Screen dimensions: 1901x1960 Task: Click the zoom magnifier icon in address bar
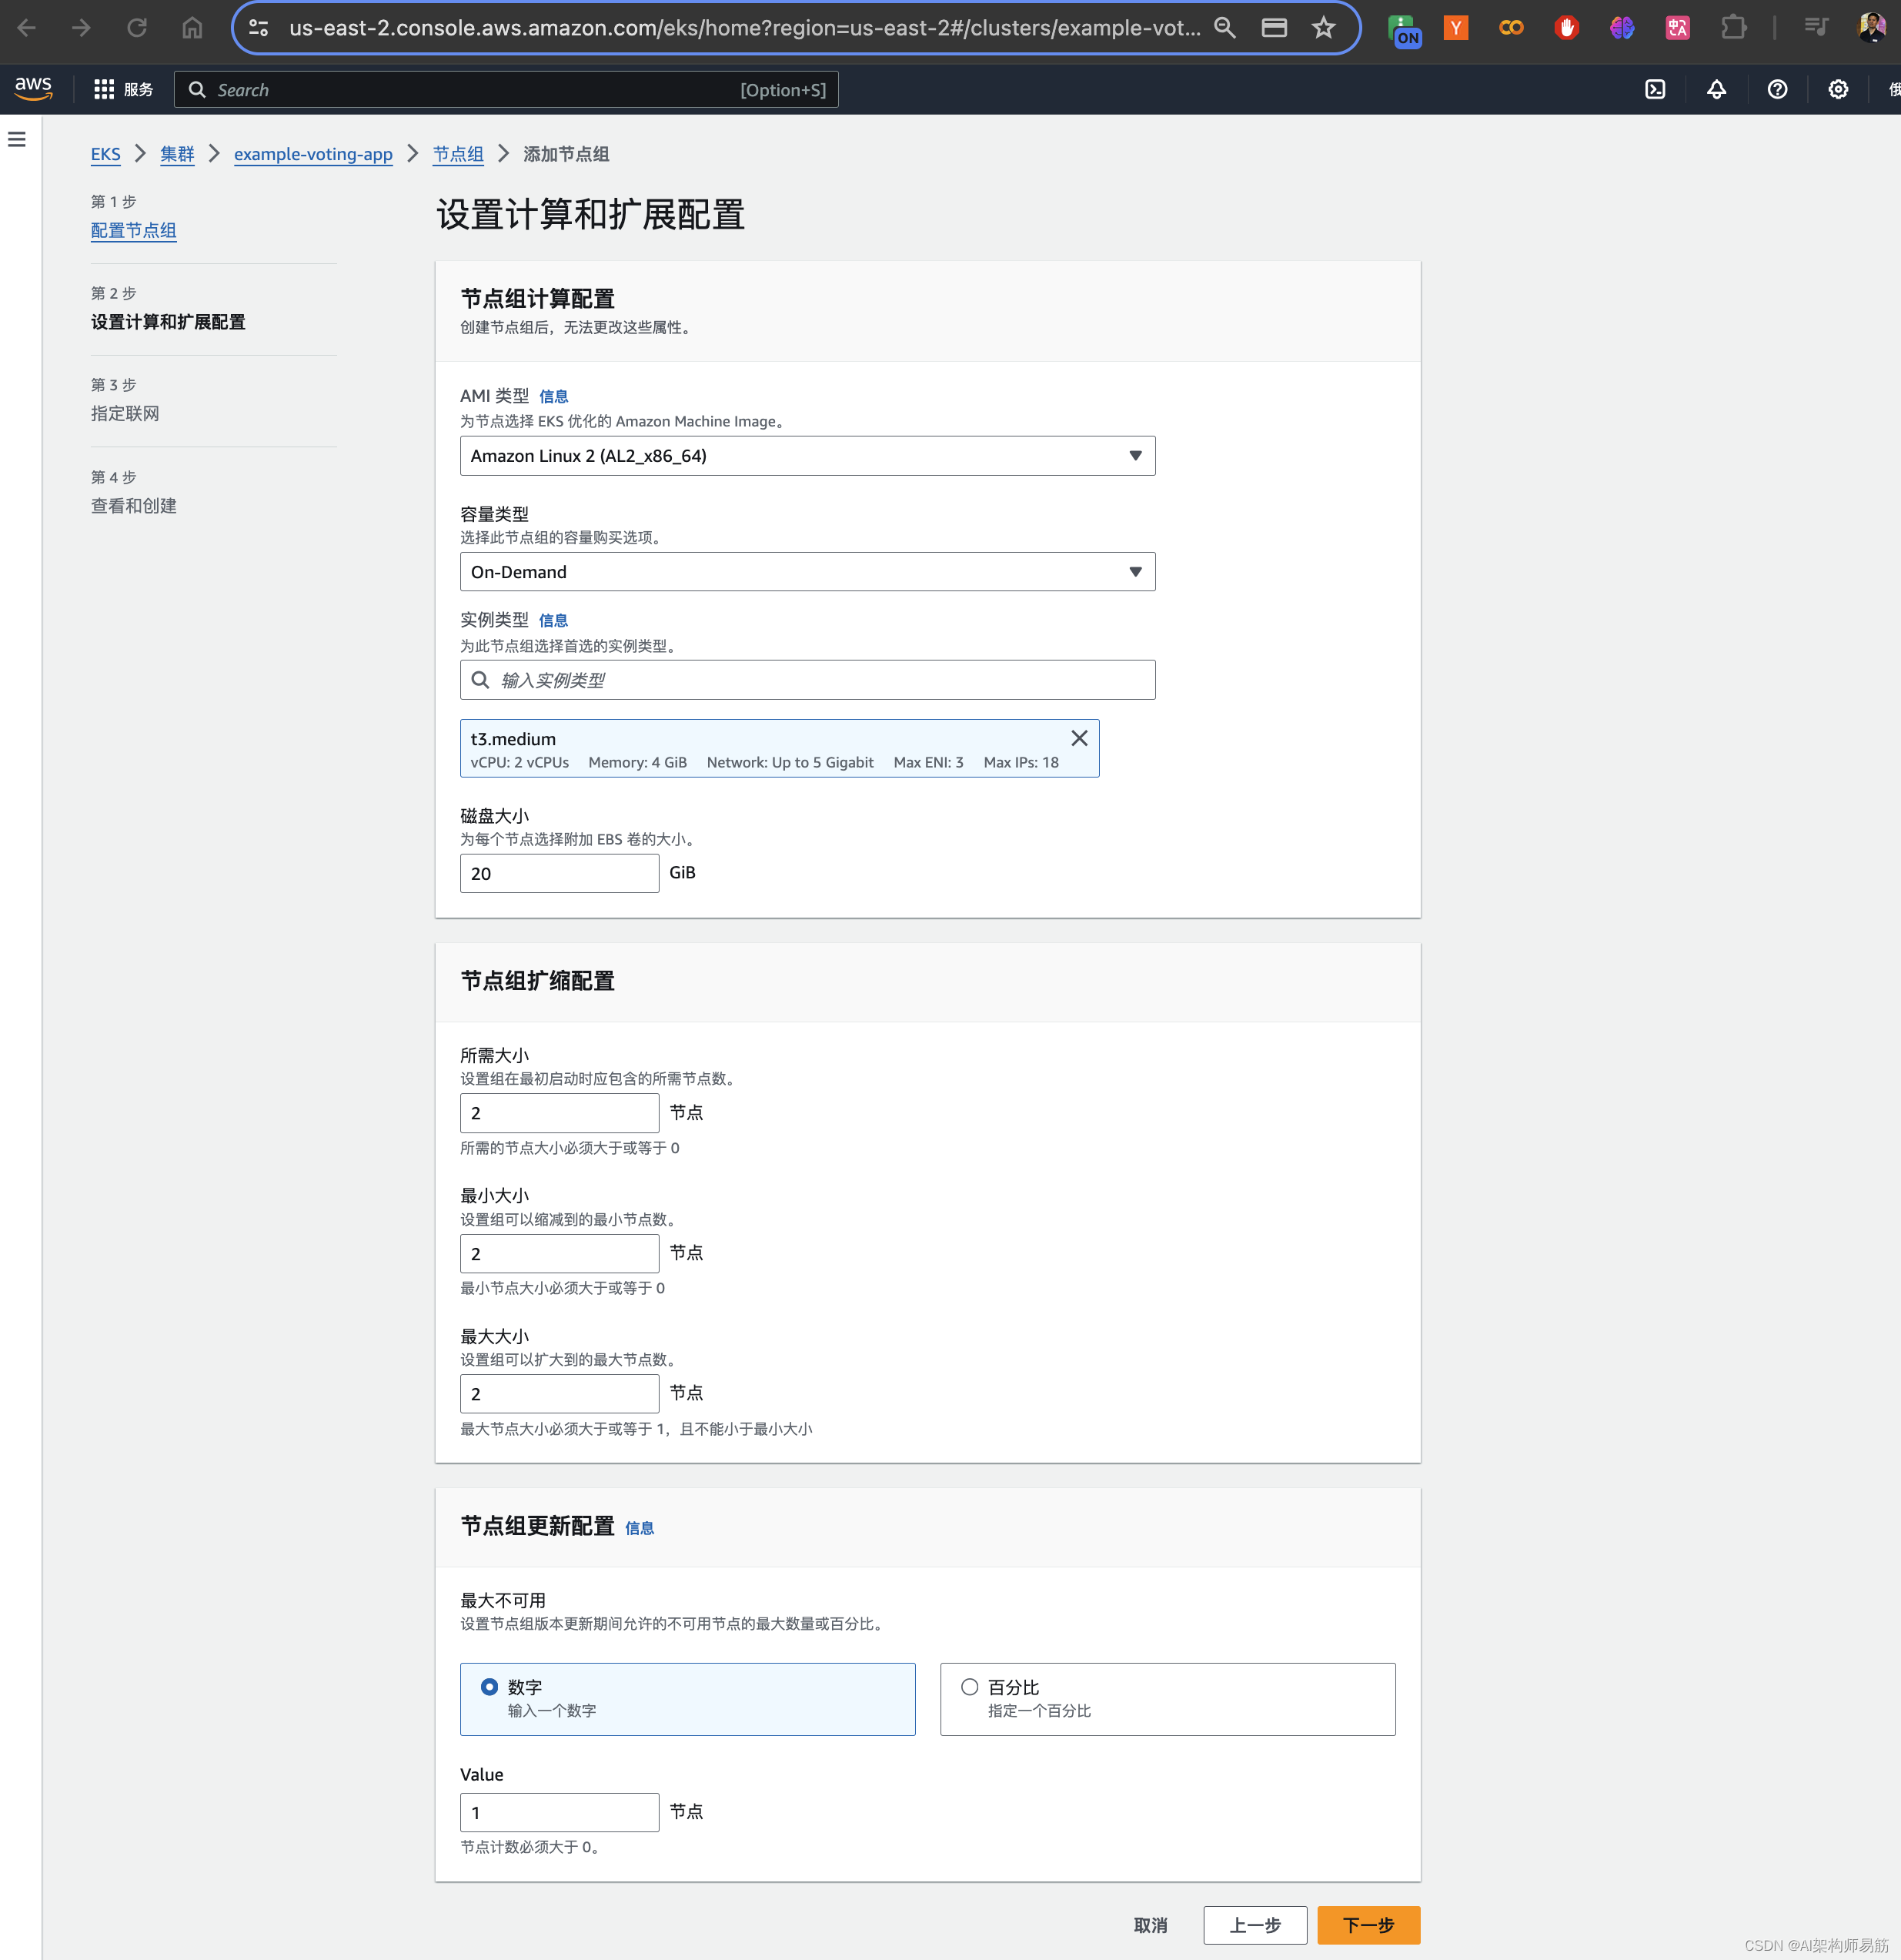click(1225, 28)
